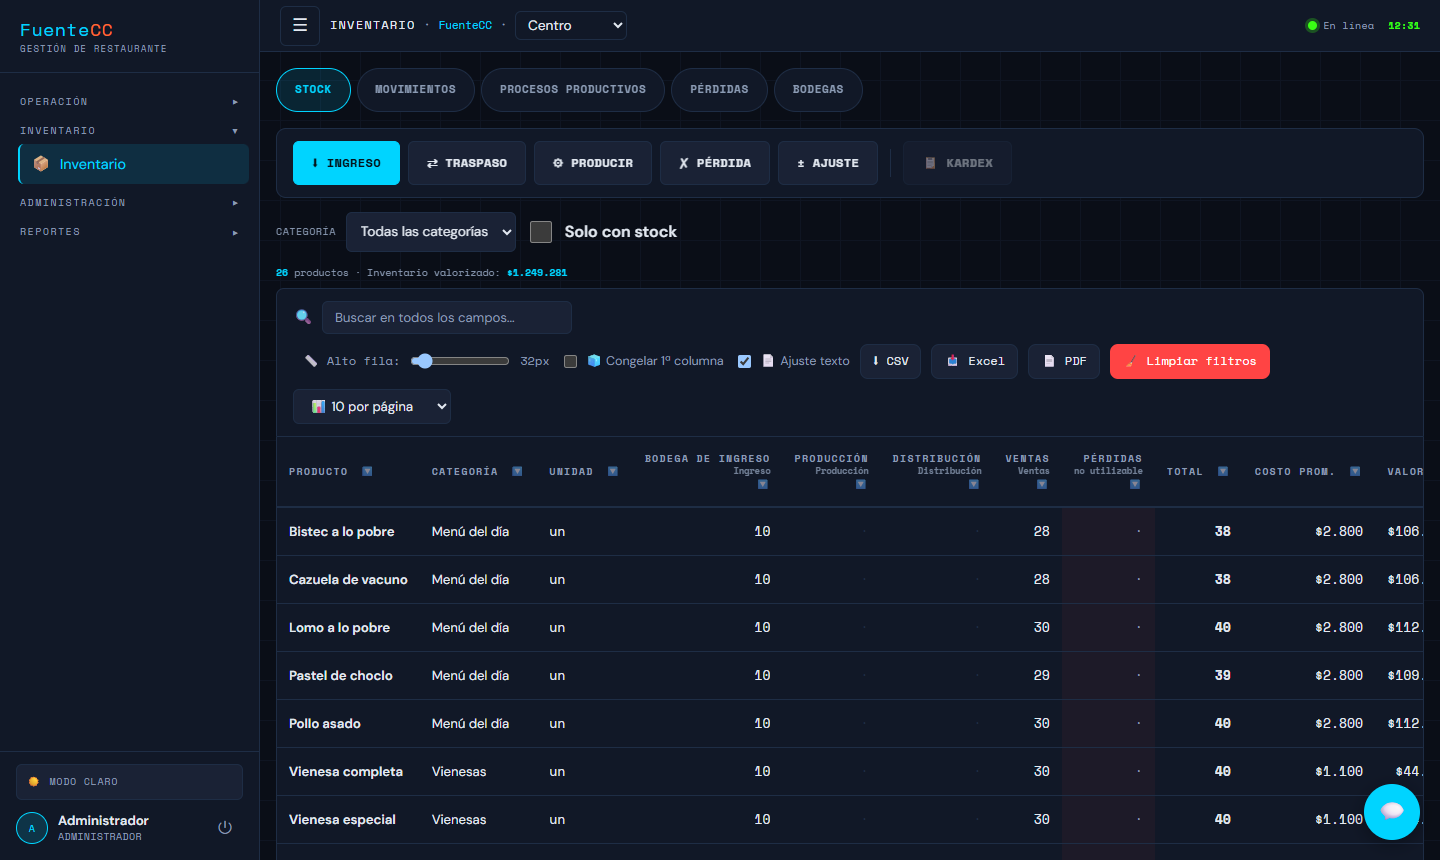Click Limpiar filtros button

click(x=1190, y=362)
